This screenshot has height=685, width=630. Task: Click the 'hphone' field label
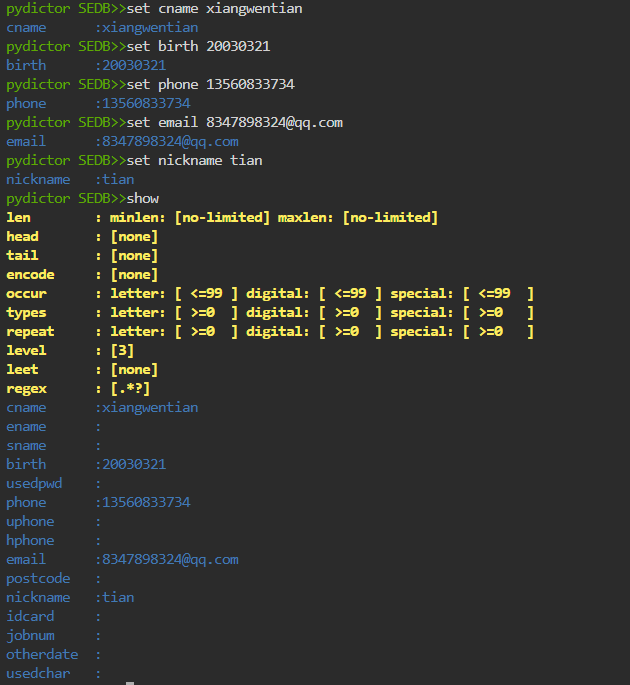click(x=30, y=540)
